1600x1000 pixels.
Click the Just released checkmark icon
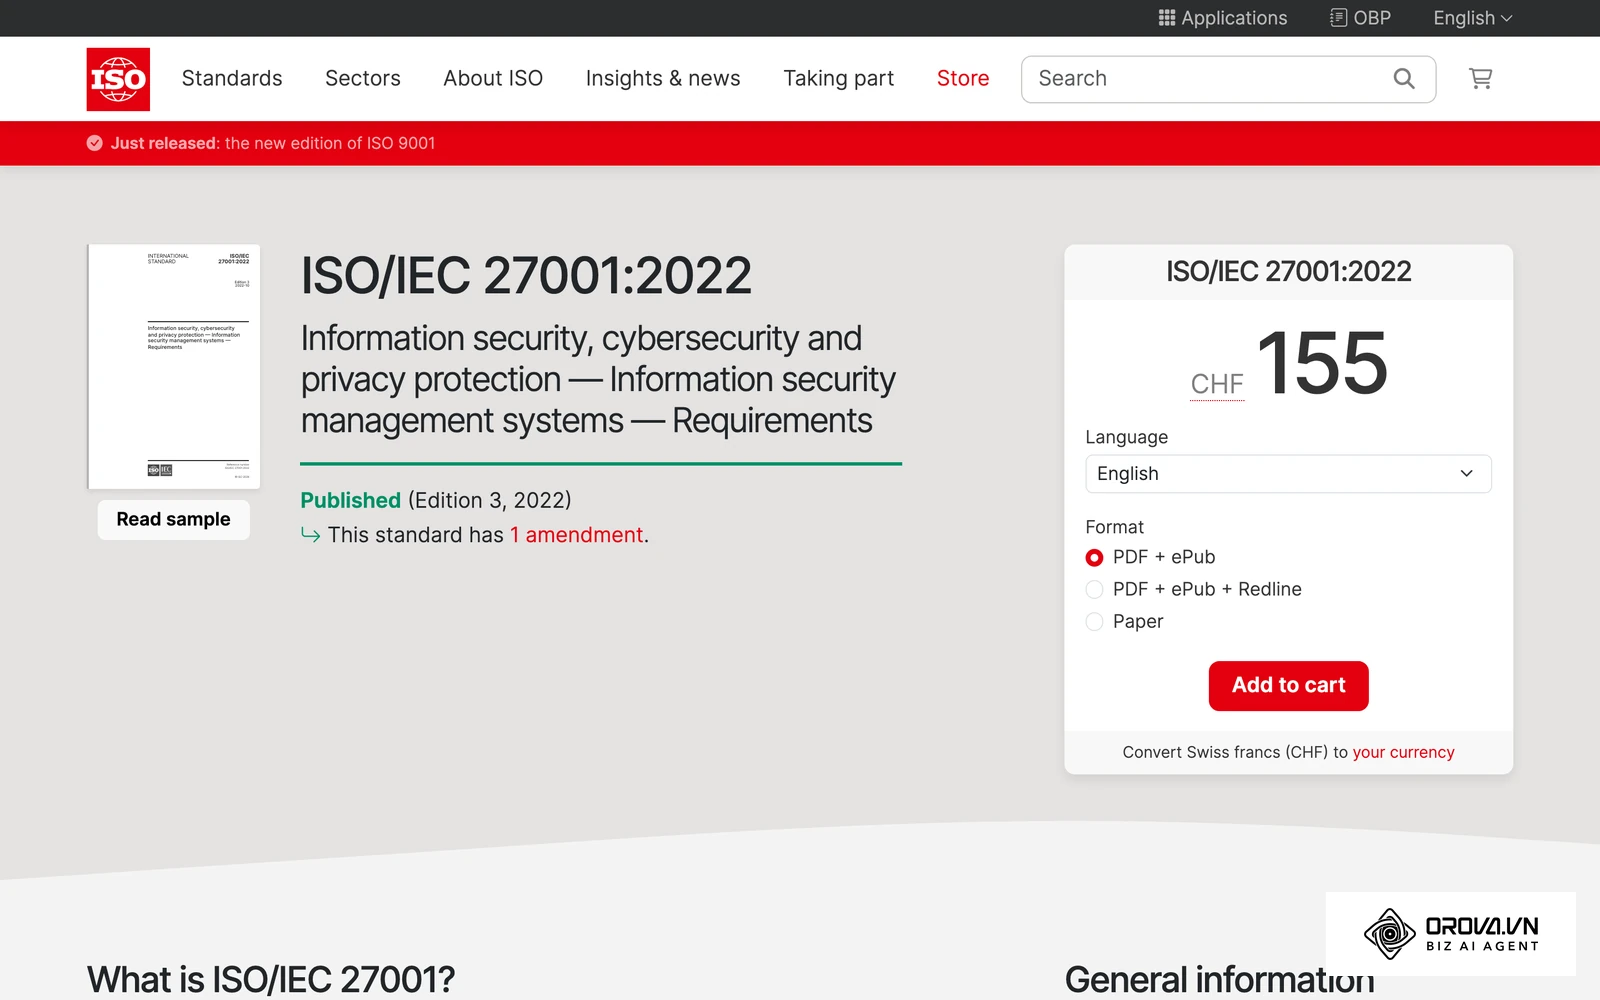[x=95, y=143]
